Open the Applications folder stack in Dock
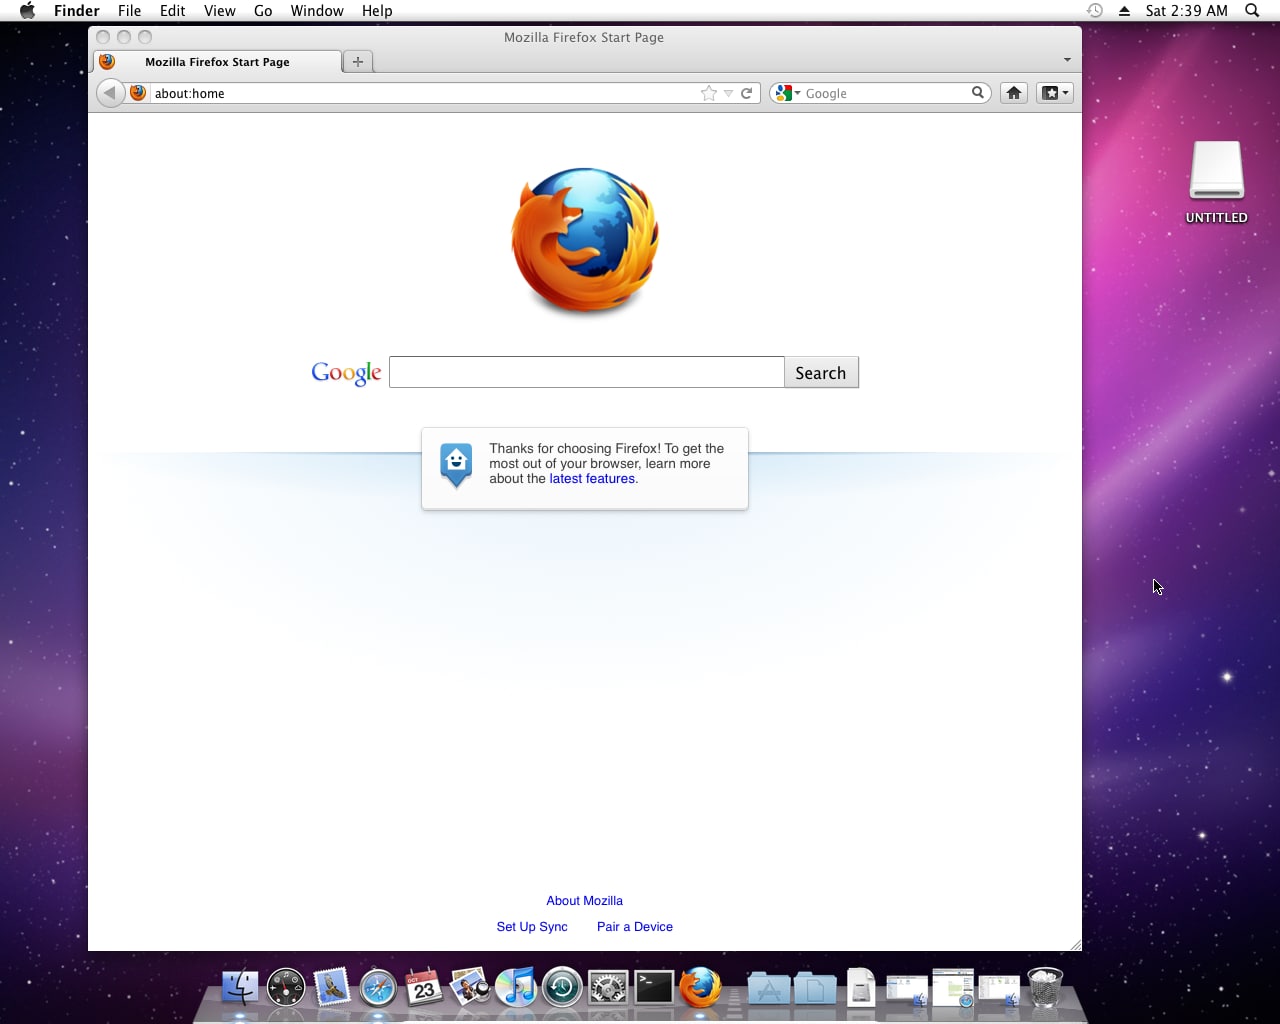1280x1024 pixels. [x=768, y=989]
